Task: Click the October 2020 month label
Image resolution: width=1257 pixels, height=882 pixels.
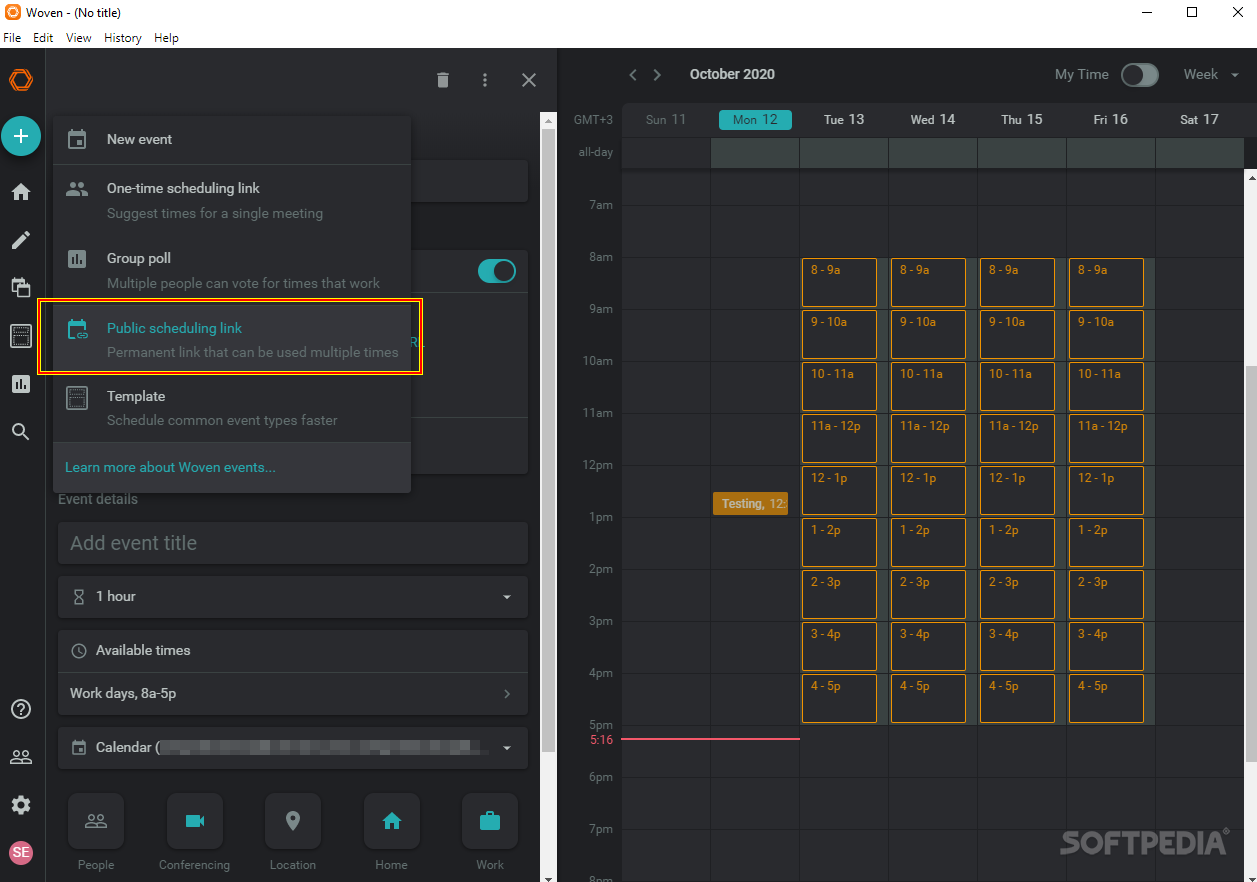Action: 732,75
